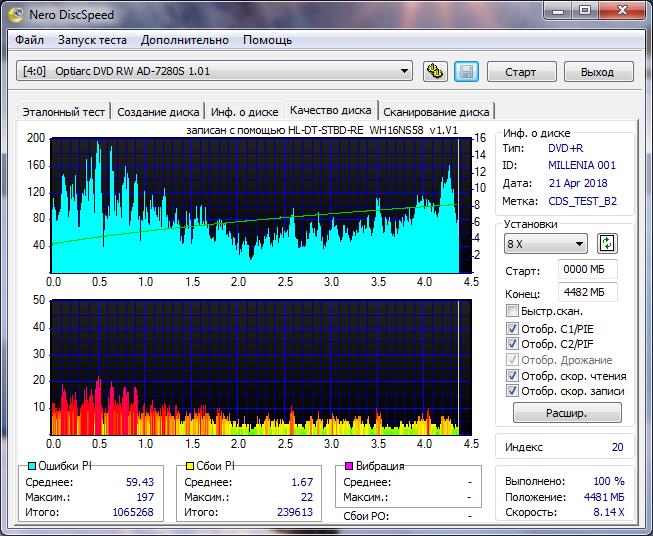653x536 pixels.
Task: Click the Расшир. button
Action: click(567, 412)
